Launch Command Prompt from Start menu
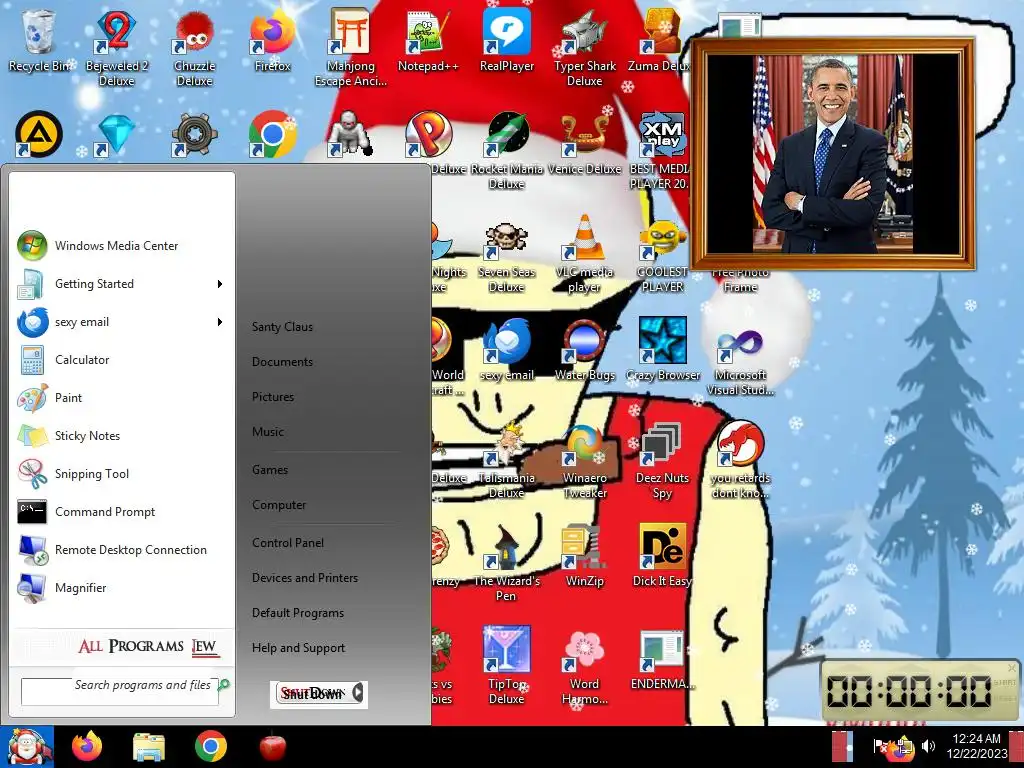1024x768 pixels. (x=120, y=512)
